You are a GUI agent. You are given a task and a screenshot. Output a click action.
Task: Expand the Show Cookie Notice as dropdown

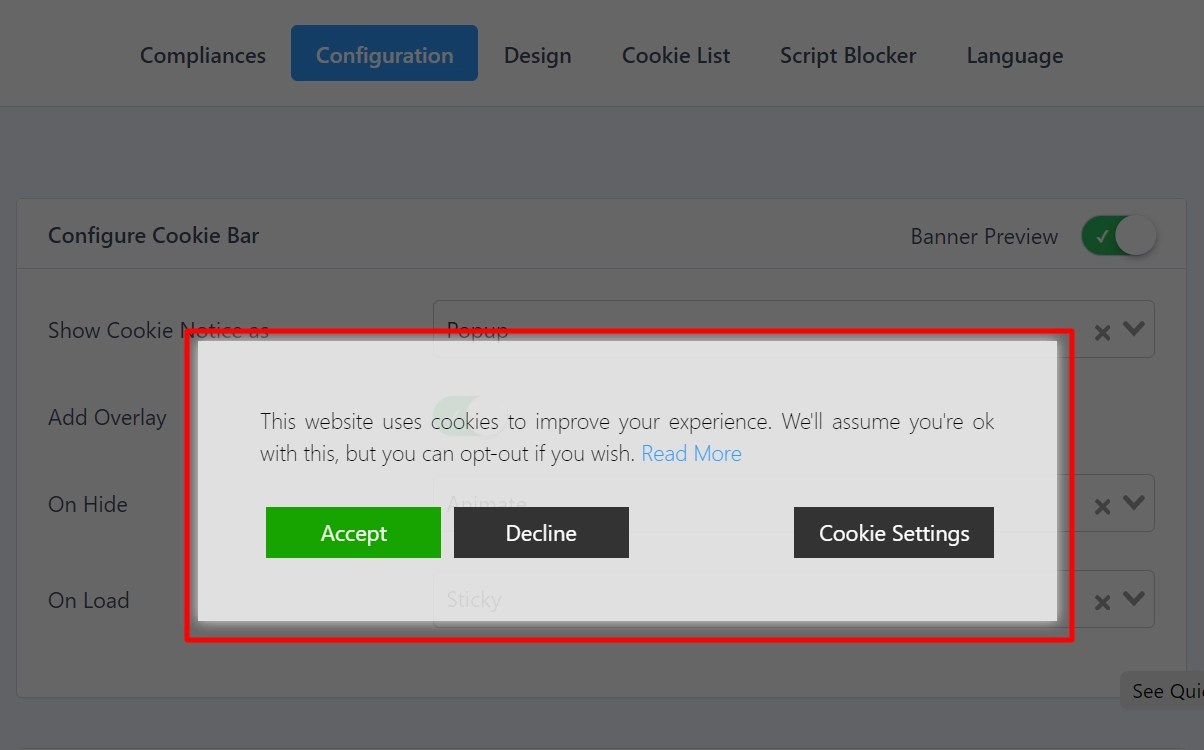(1133, 329)
